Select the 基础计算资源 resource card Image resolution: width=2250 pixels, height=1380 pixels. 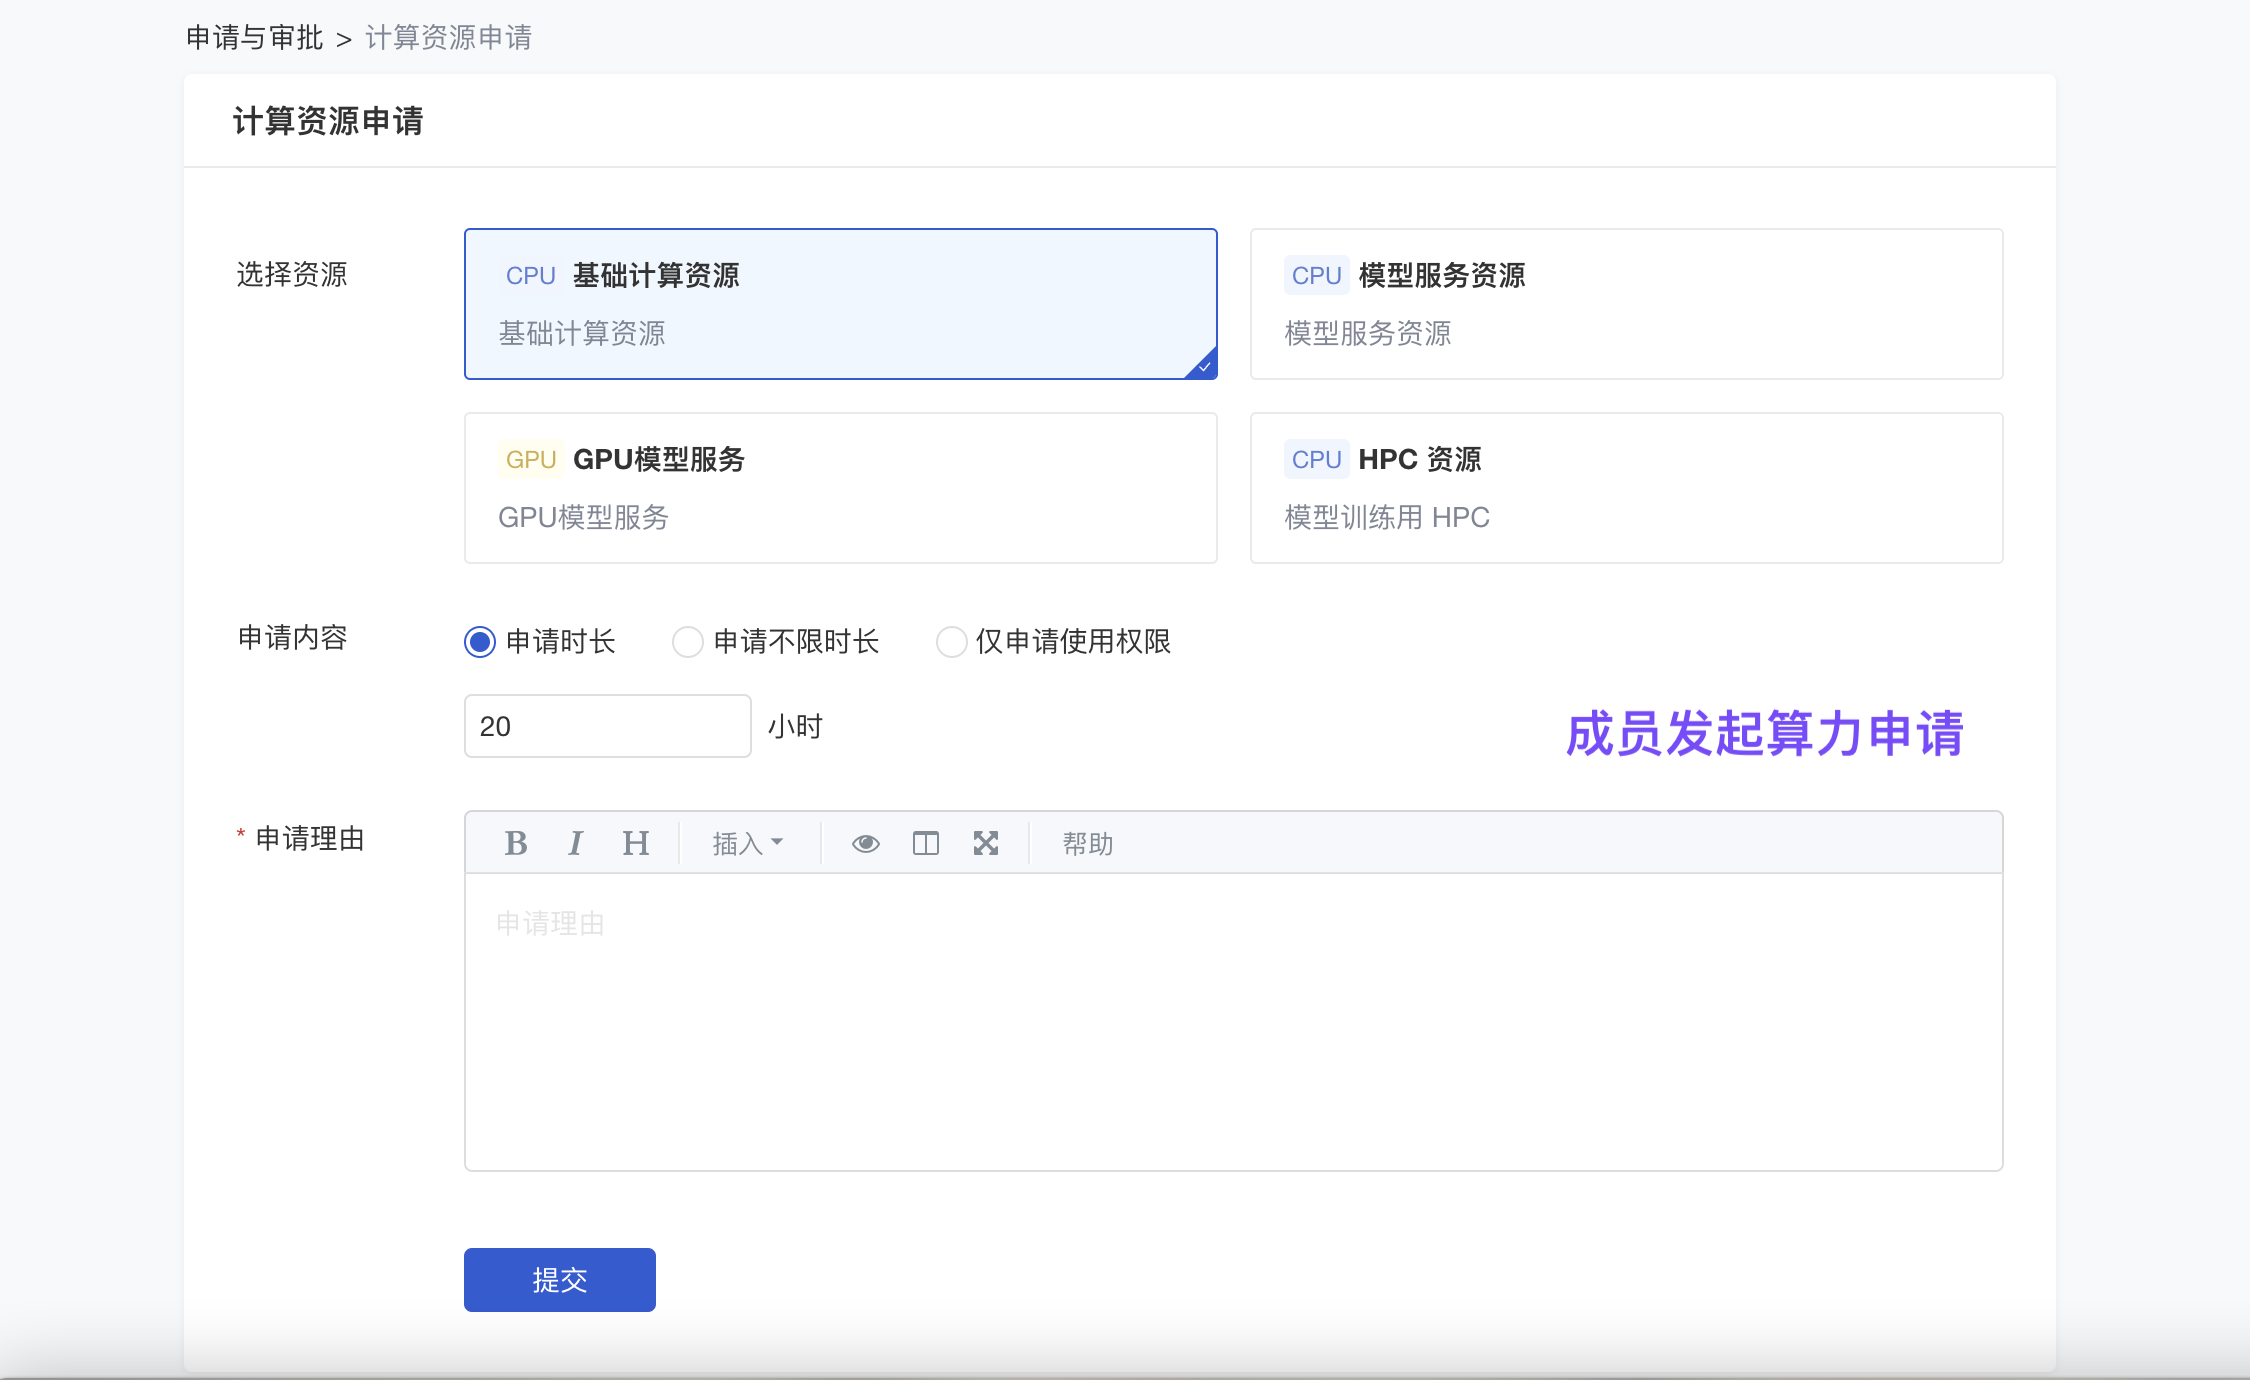pos(840,304)
